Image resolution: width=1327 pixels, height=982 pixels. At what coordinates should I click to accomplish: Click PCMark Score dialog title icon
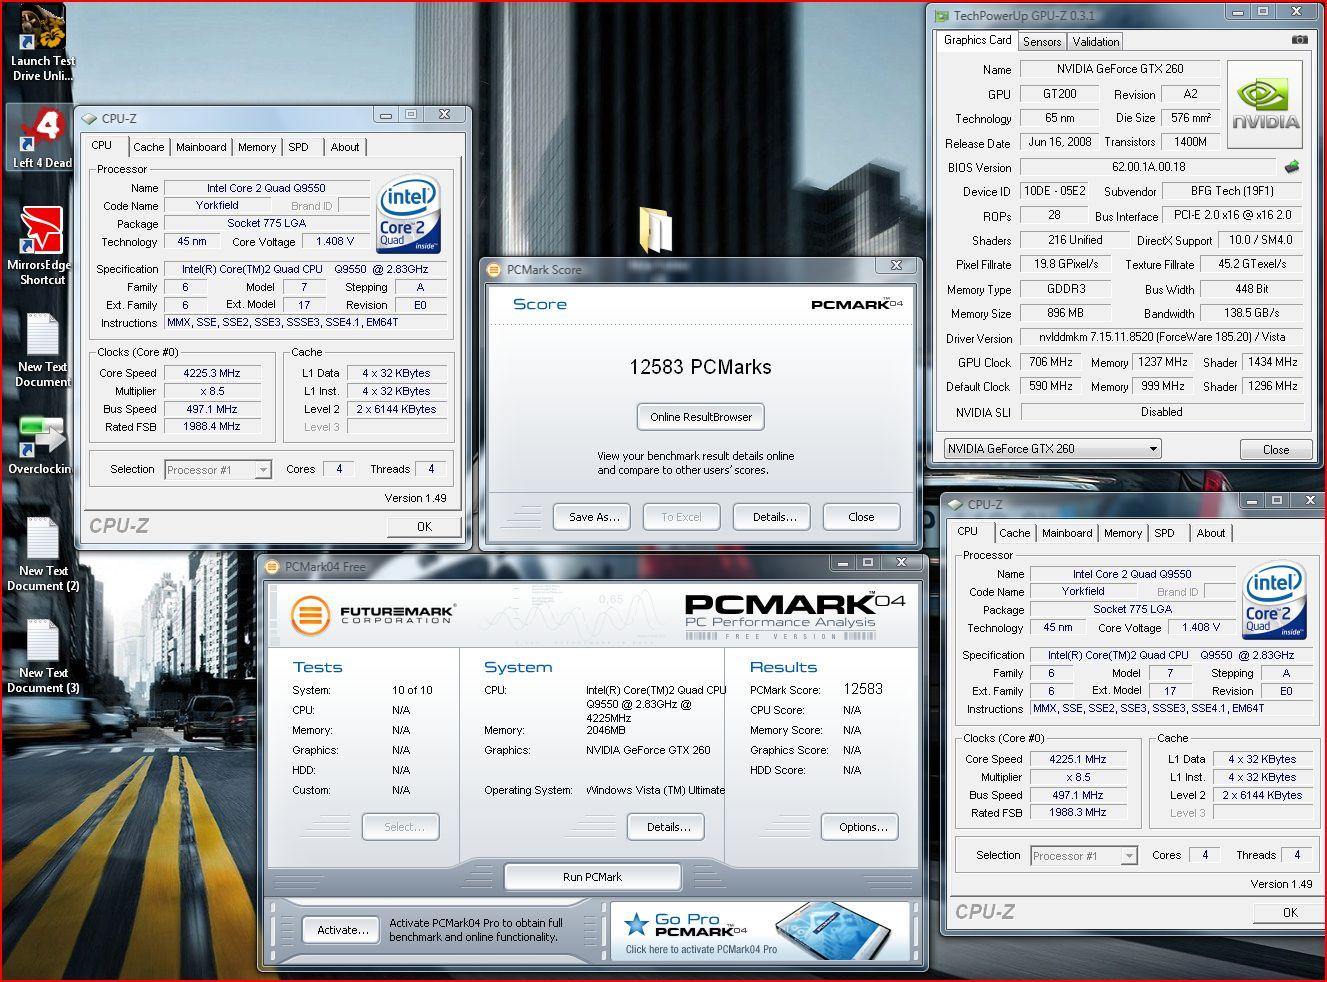coord(493,269)
